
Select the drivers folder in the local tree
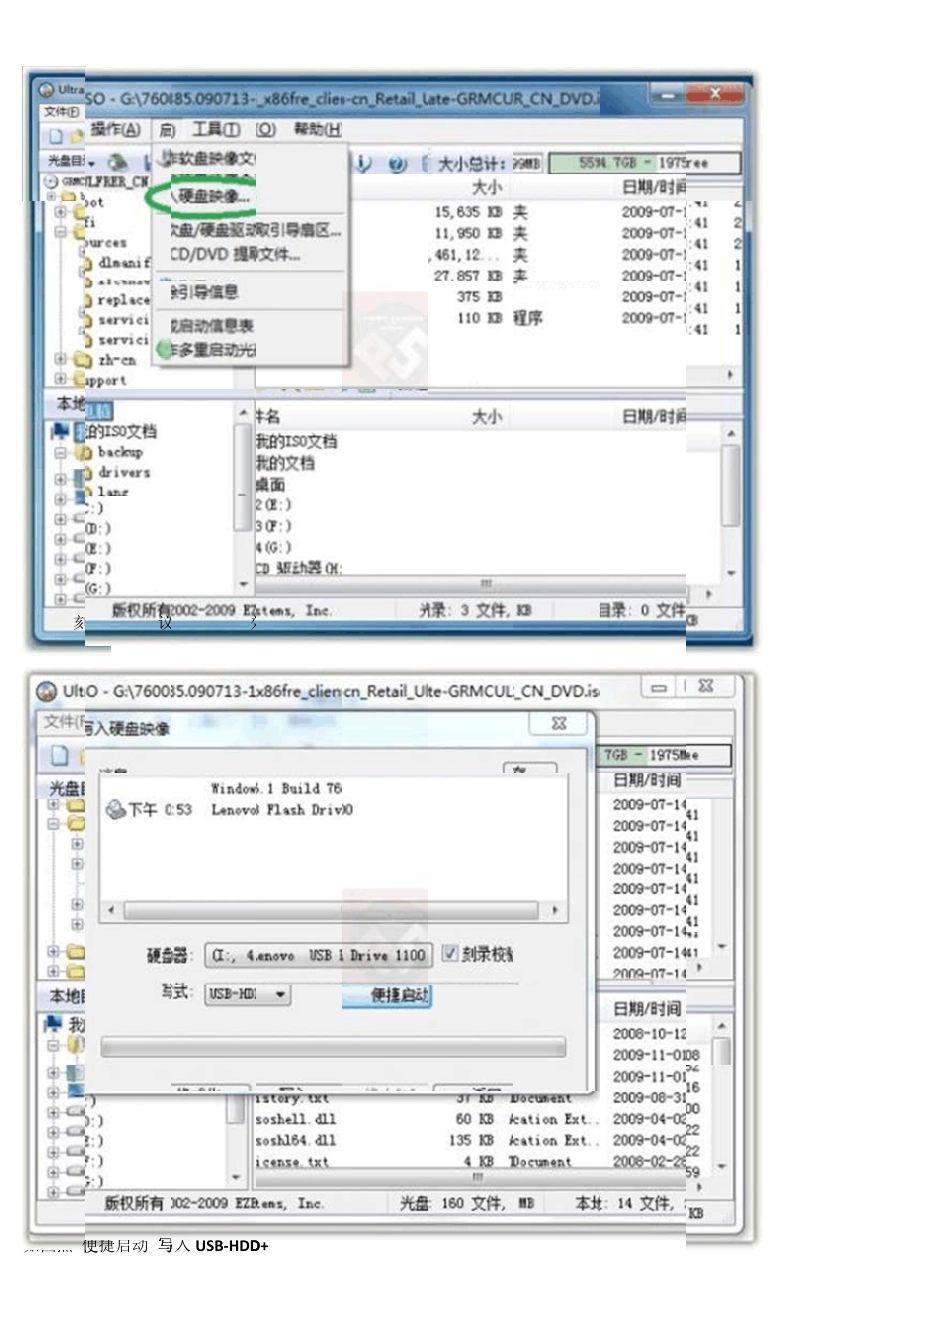pyautogui.click(x=124, y=472)
